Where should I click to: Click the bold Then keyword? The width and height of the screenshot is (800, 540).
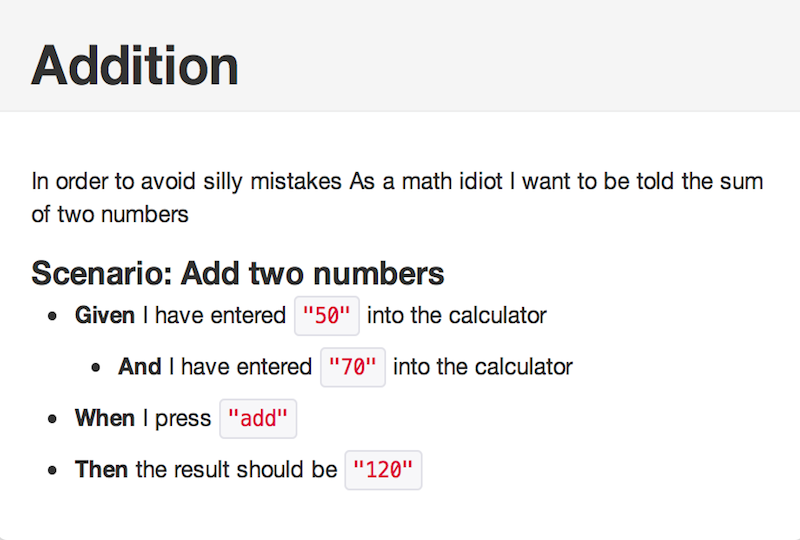point(101,470)
